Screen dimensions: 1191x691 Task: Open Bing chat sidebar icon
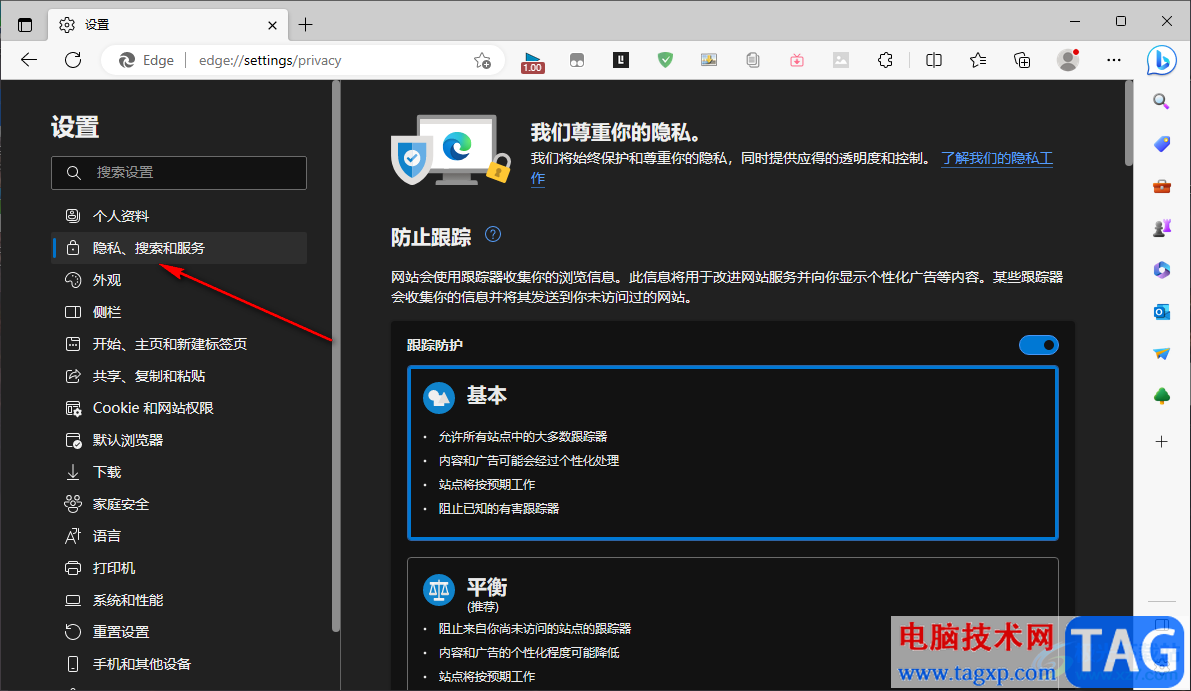point(1161,61)
